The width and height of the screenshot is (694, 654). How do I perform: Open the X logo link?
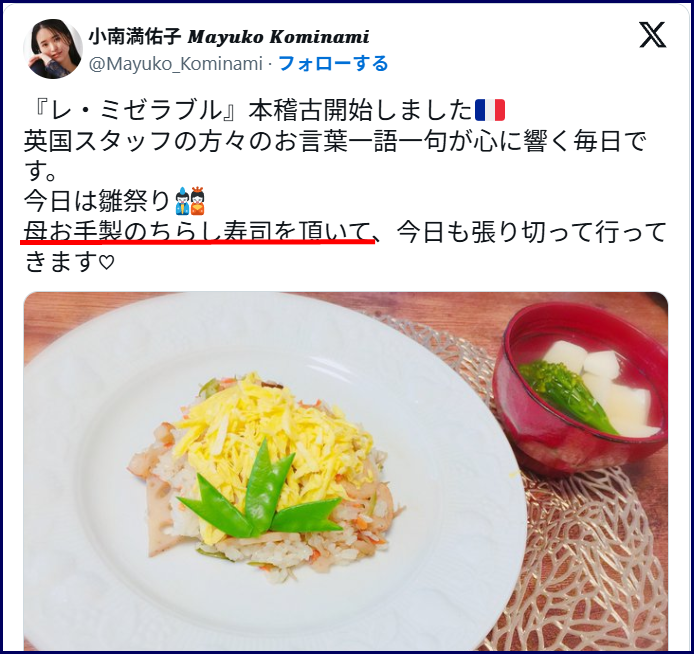[x=652, y=35]
